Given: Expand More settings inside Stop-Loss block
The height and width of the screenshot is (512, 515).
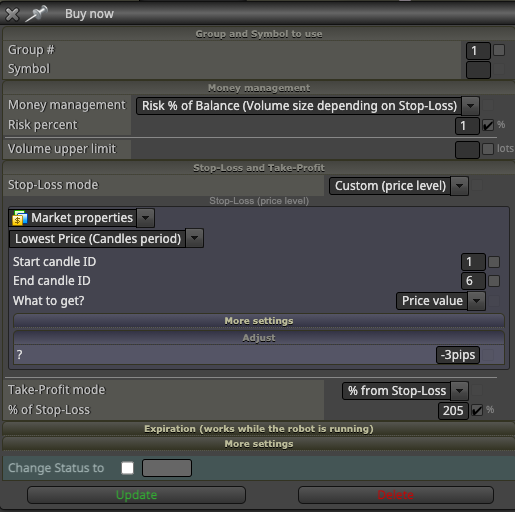Looking at the screenshot, I should pos(259,321).
